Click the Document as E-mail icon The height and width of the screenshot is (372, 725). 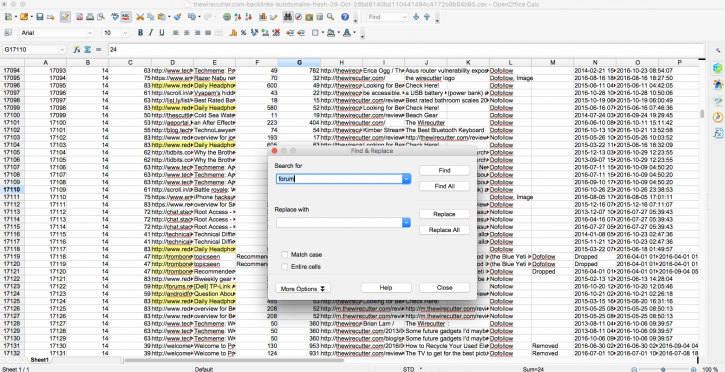click(x=50, y=17)
